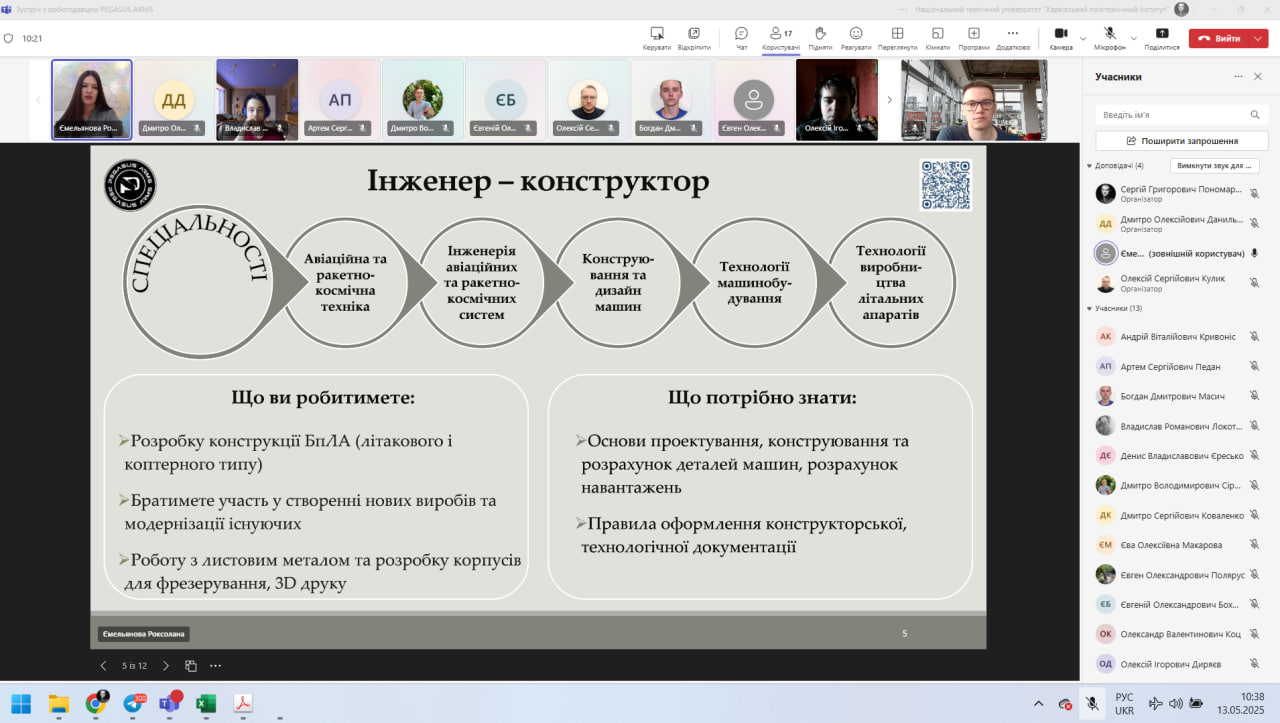Viewport: 1280px width, 723px height.
Task: Open more options in Учасники panel
Action: coord(1238,76)
